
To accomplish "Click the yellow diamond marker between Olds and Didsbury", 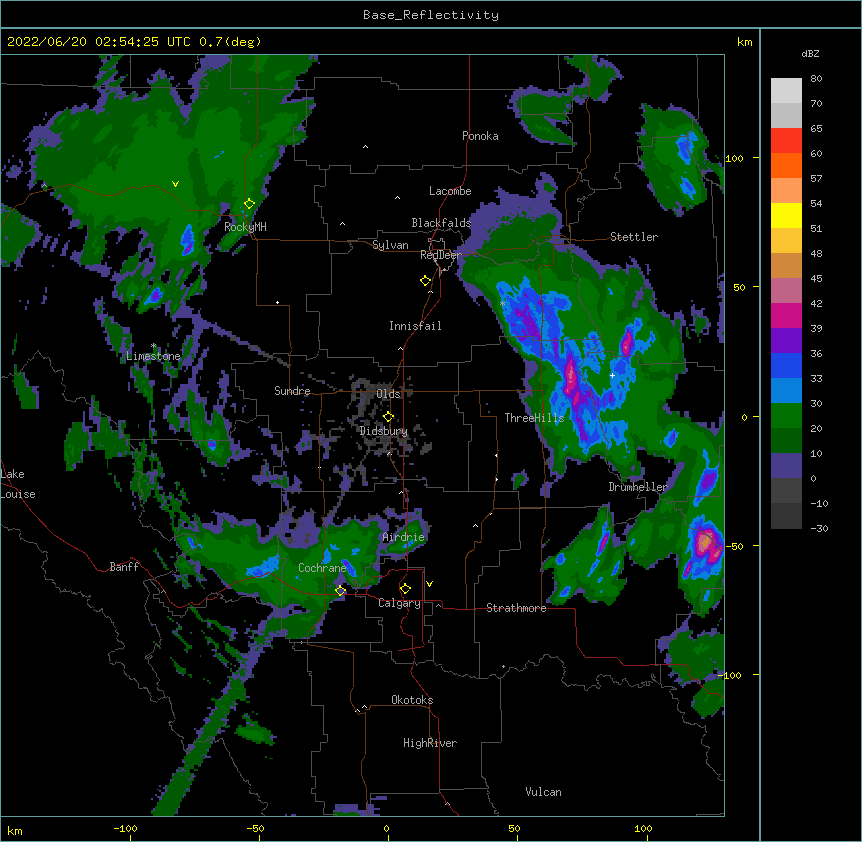I will (x=389, y=416).
